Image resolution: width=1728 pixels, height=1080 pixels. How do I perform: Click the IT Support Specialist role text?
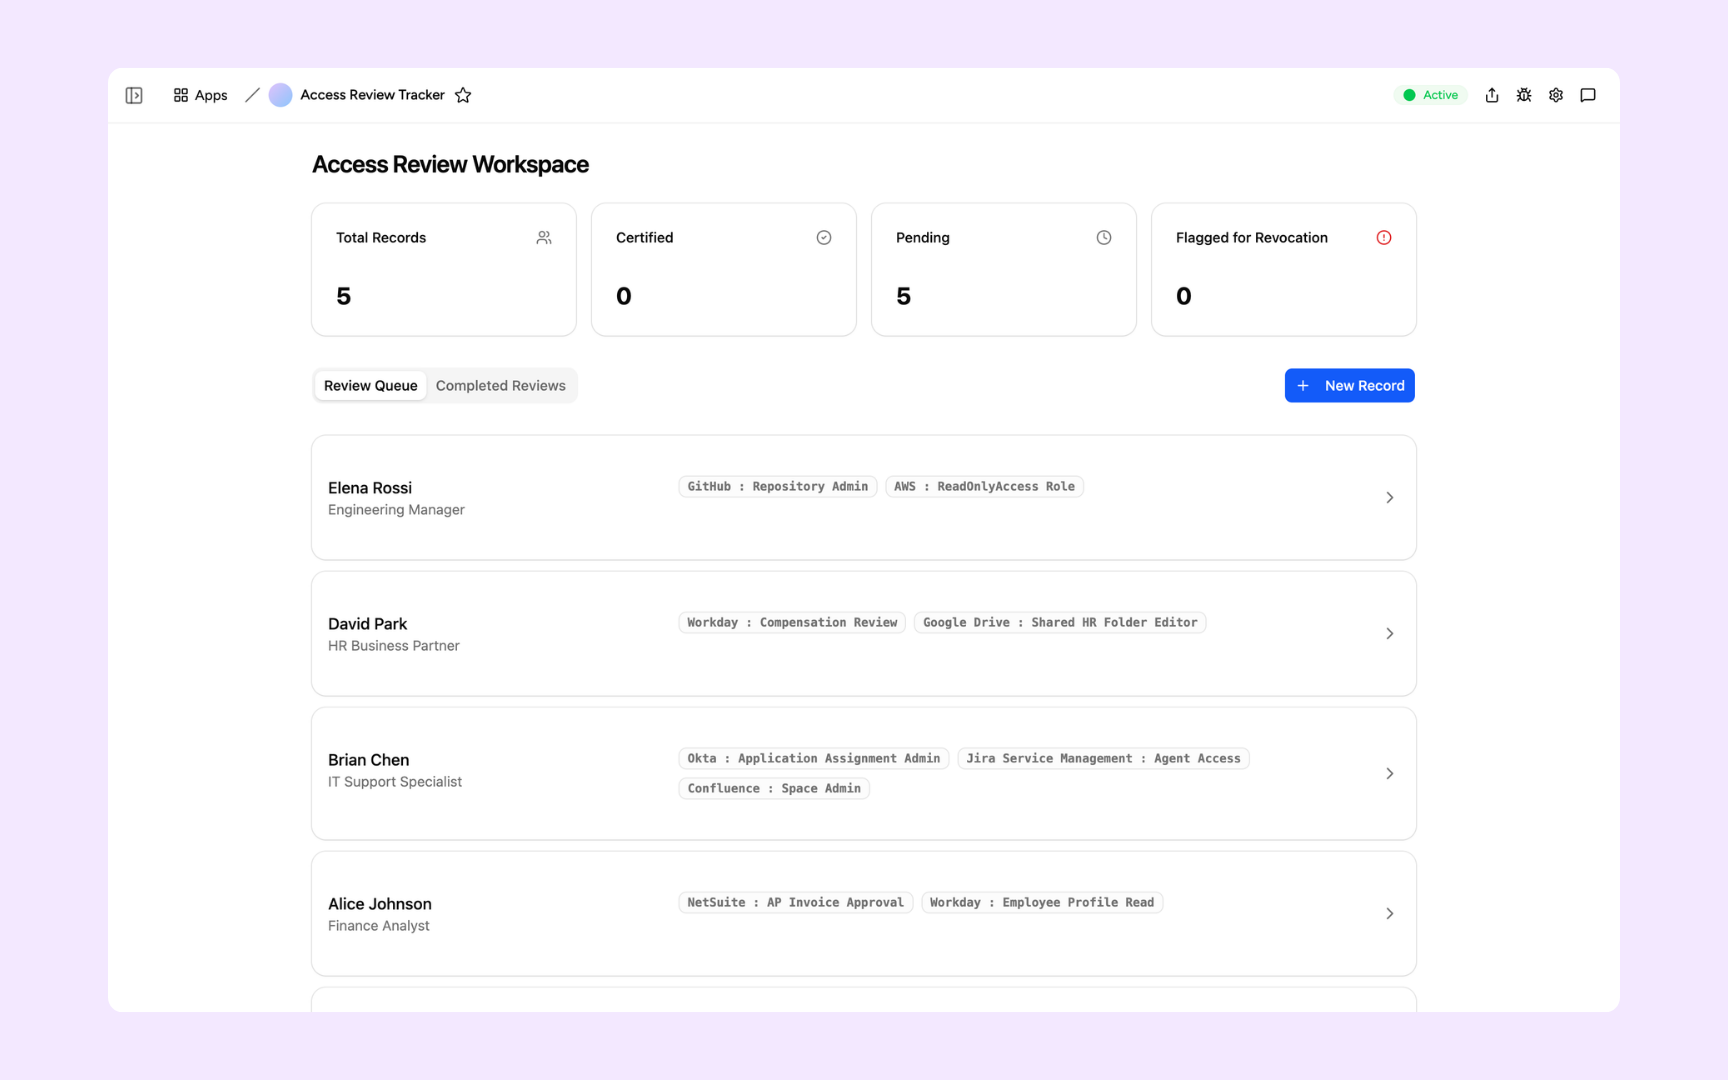pyautogui.click(x=395, y=782)
